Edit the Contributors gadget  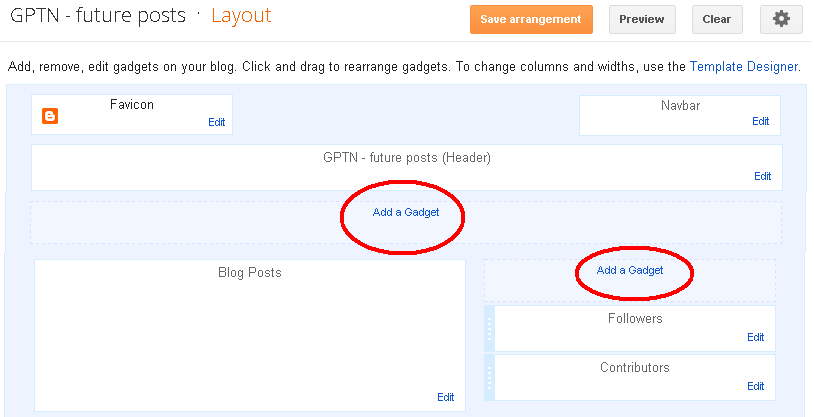pyautogui.click(x=755, y=386)
